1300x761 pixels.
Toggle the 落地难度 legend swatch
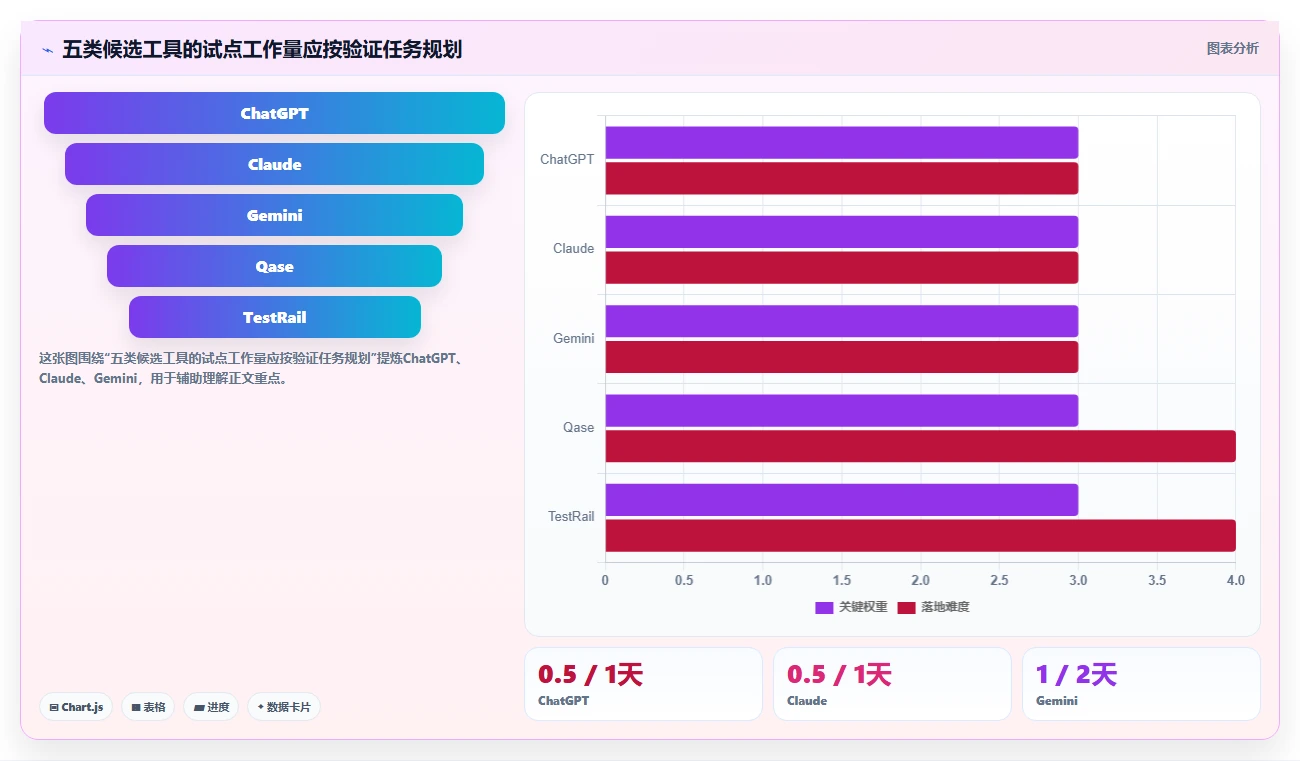point(906,607)
